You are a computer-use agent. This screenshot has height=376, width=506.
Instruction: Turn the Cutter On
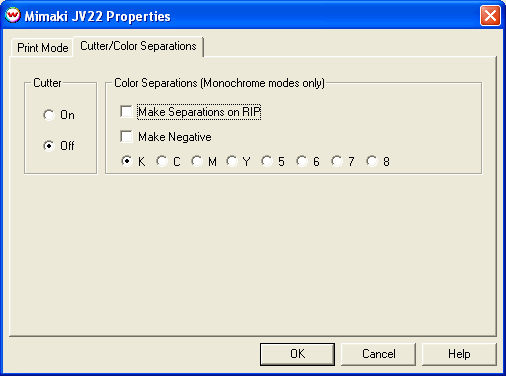49,115
